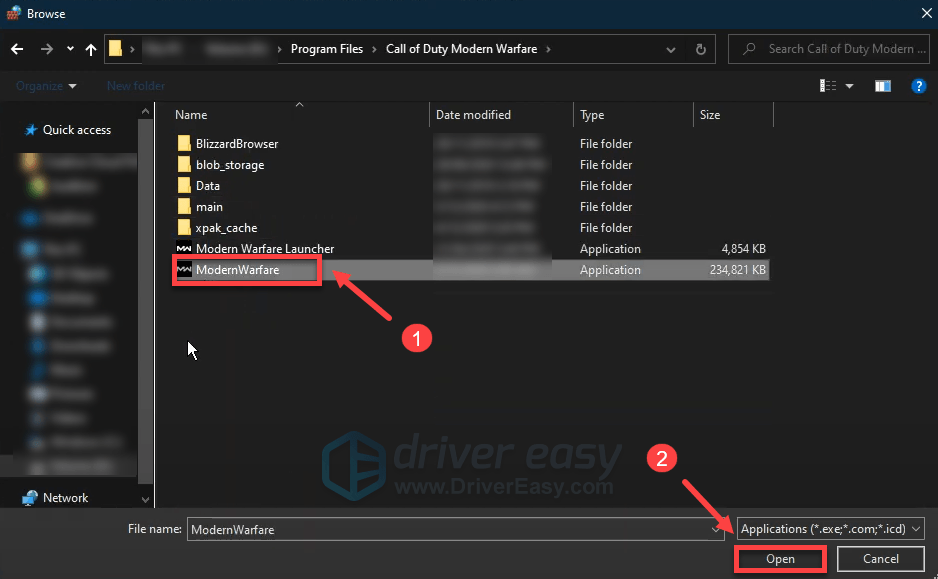Image resolution: width=938 pixels, height=579 pixels.
Task: Open the File name dropdown arrow
Action: point(713,528)
